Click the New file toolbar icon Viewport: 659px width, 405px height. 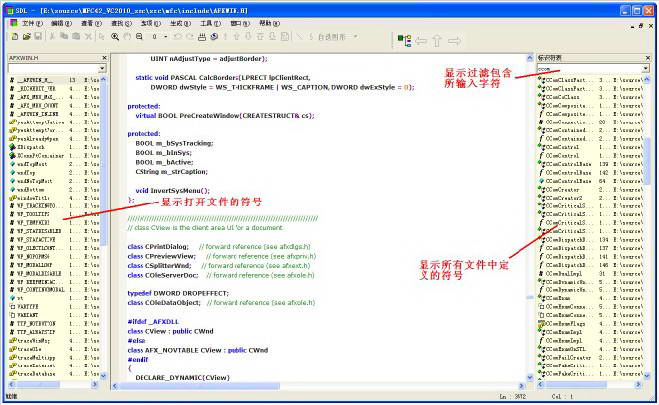[x=15, y=37]
